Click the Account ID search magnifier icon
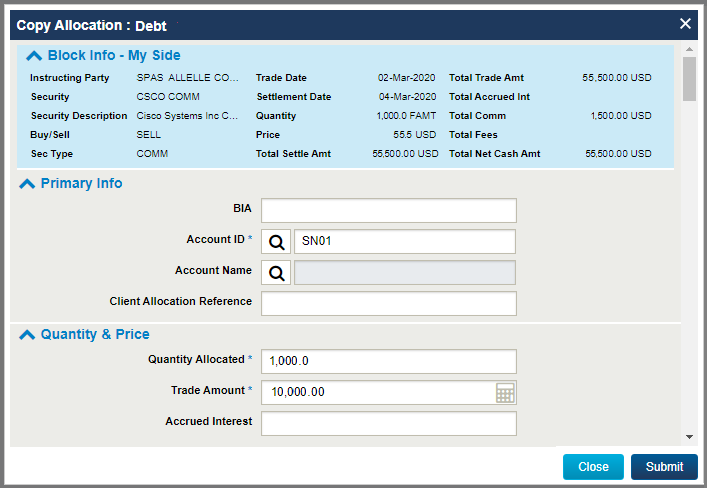The height and width of the screenshot is (493, 712). click(x=276, y=242)
